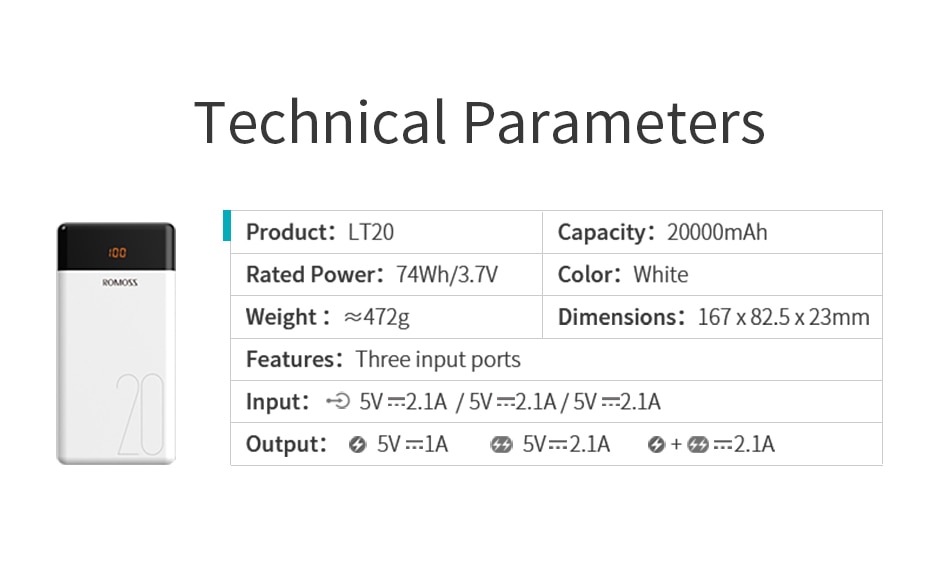The width and height of the screenshot is (930, 561).
Task: Click the power bank product image
Action: 116,343
